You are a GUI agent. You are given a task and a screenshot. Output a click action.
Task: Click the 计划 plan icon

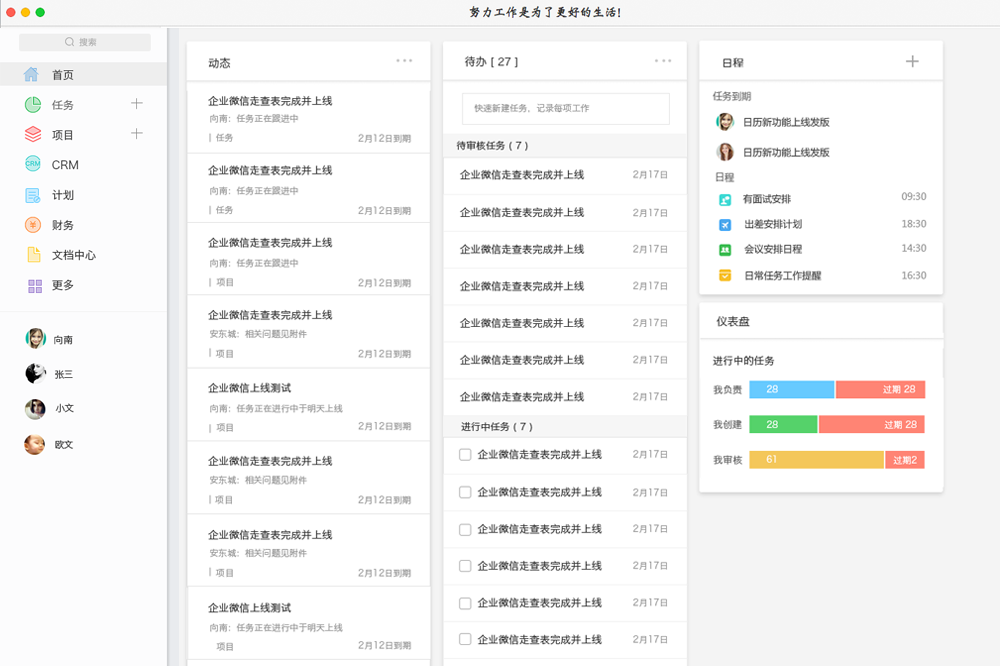tap(33, 195)
